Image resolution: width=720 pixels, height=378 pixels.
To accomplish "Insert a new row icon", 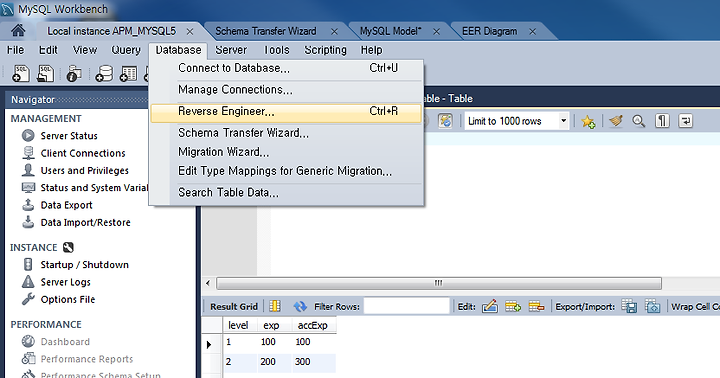I will (513, 306).
